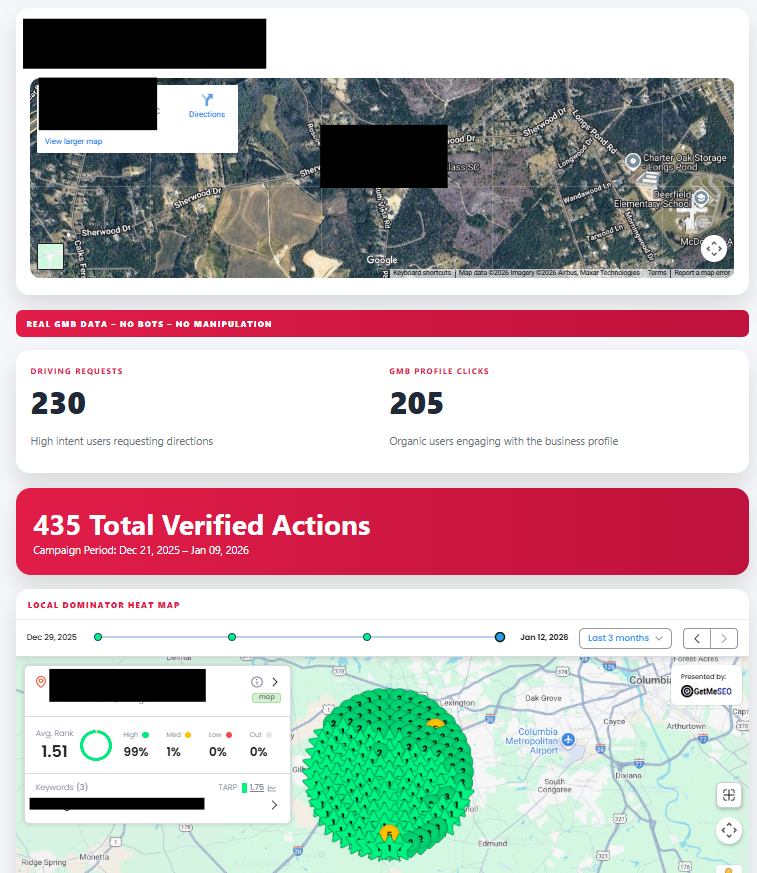Go to next heat map scan
Viewport: 757px width, 873px height.
725,638
